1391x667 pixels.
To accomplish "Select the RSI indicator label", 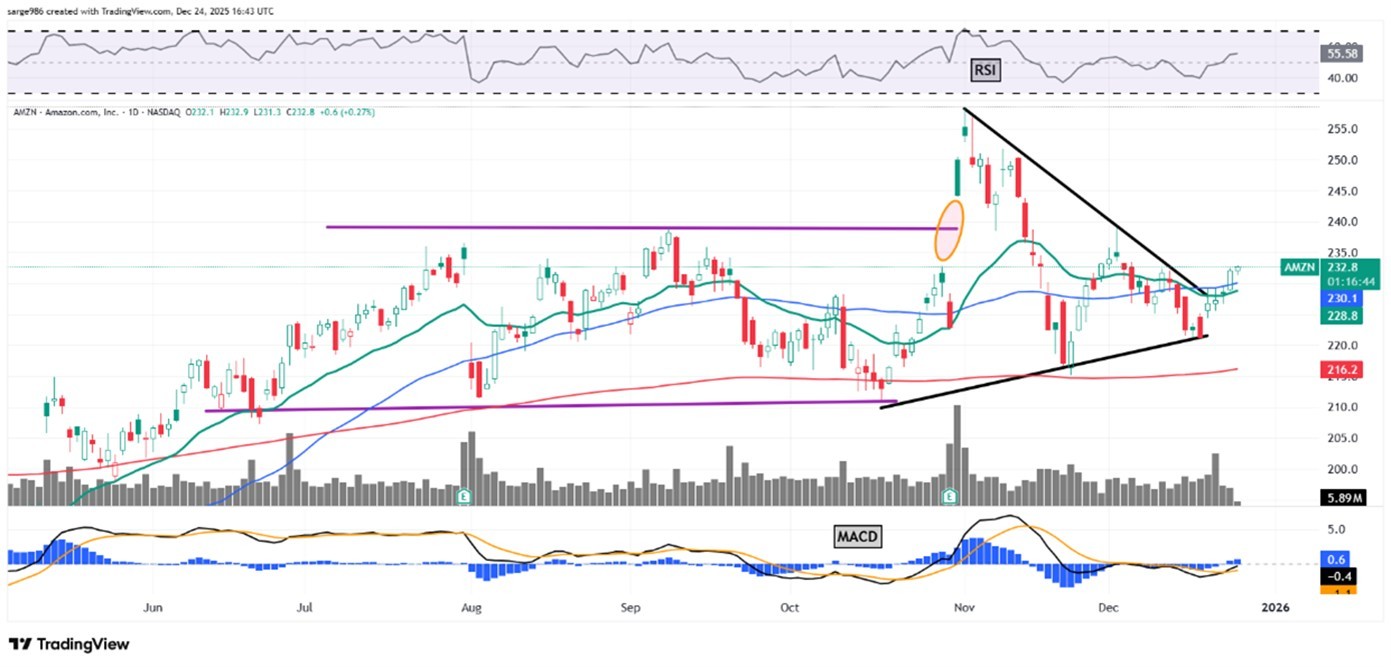I will [987, 70].
